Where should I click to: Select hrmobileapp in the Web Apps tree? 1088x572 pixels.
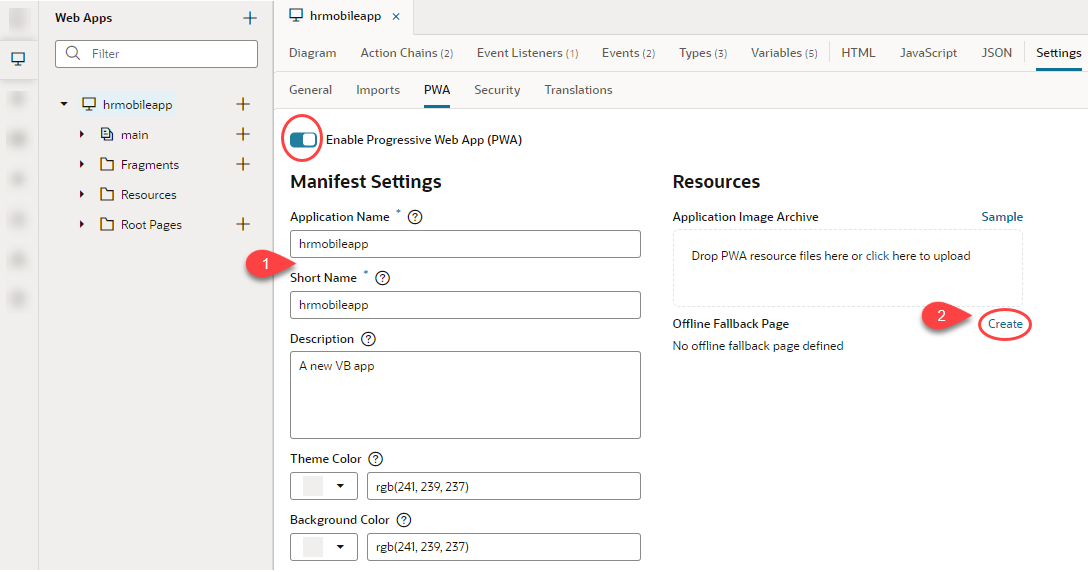click(x=137, y=104)
